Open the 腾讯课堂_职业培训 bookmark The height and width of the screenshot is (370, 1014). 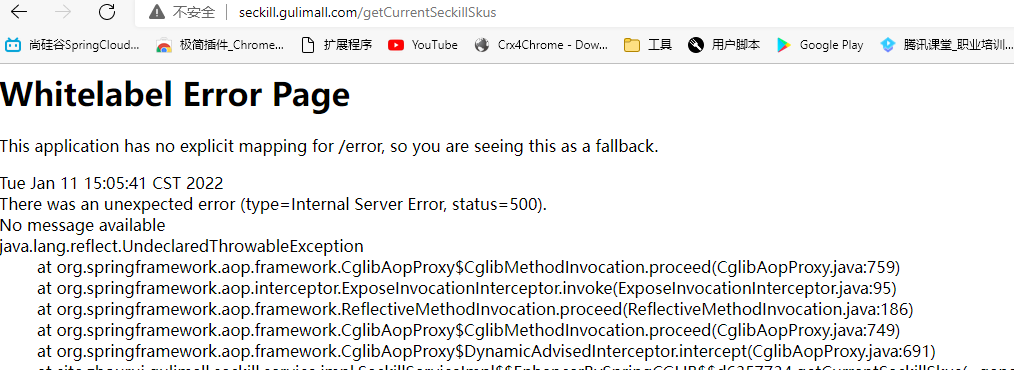pos(946,45)
